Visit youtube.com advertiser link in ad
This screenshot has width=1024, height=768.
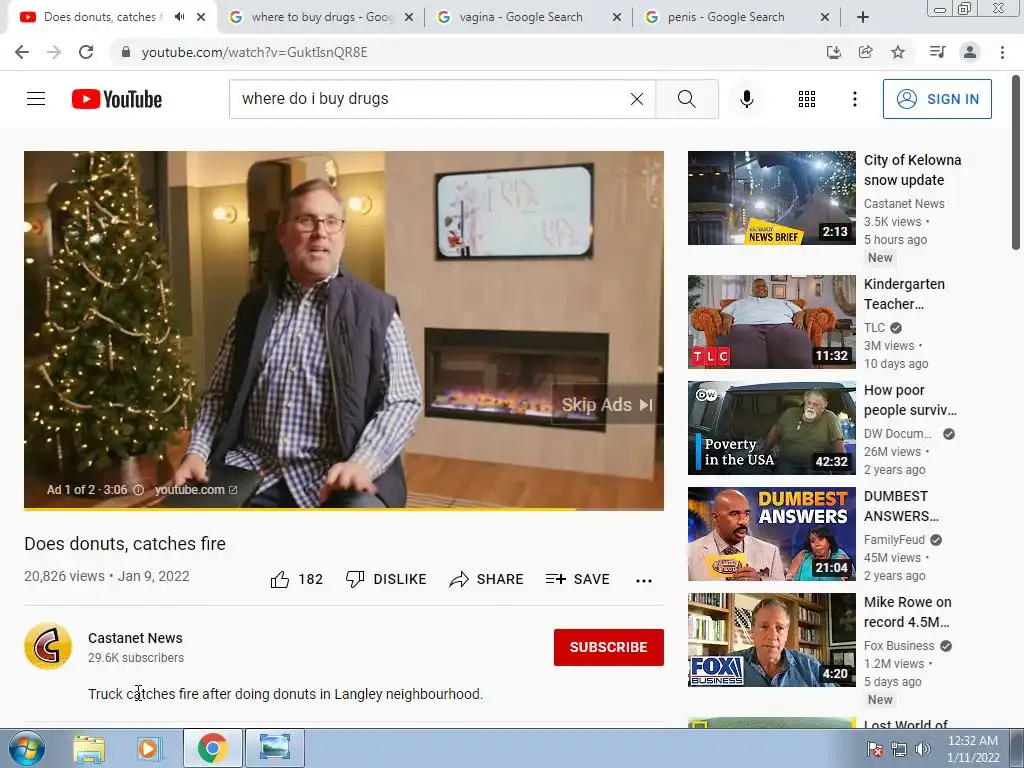pos(196,490)
